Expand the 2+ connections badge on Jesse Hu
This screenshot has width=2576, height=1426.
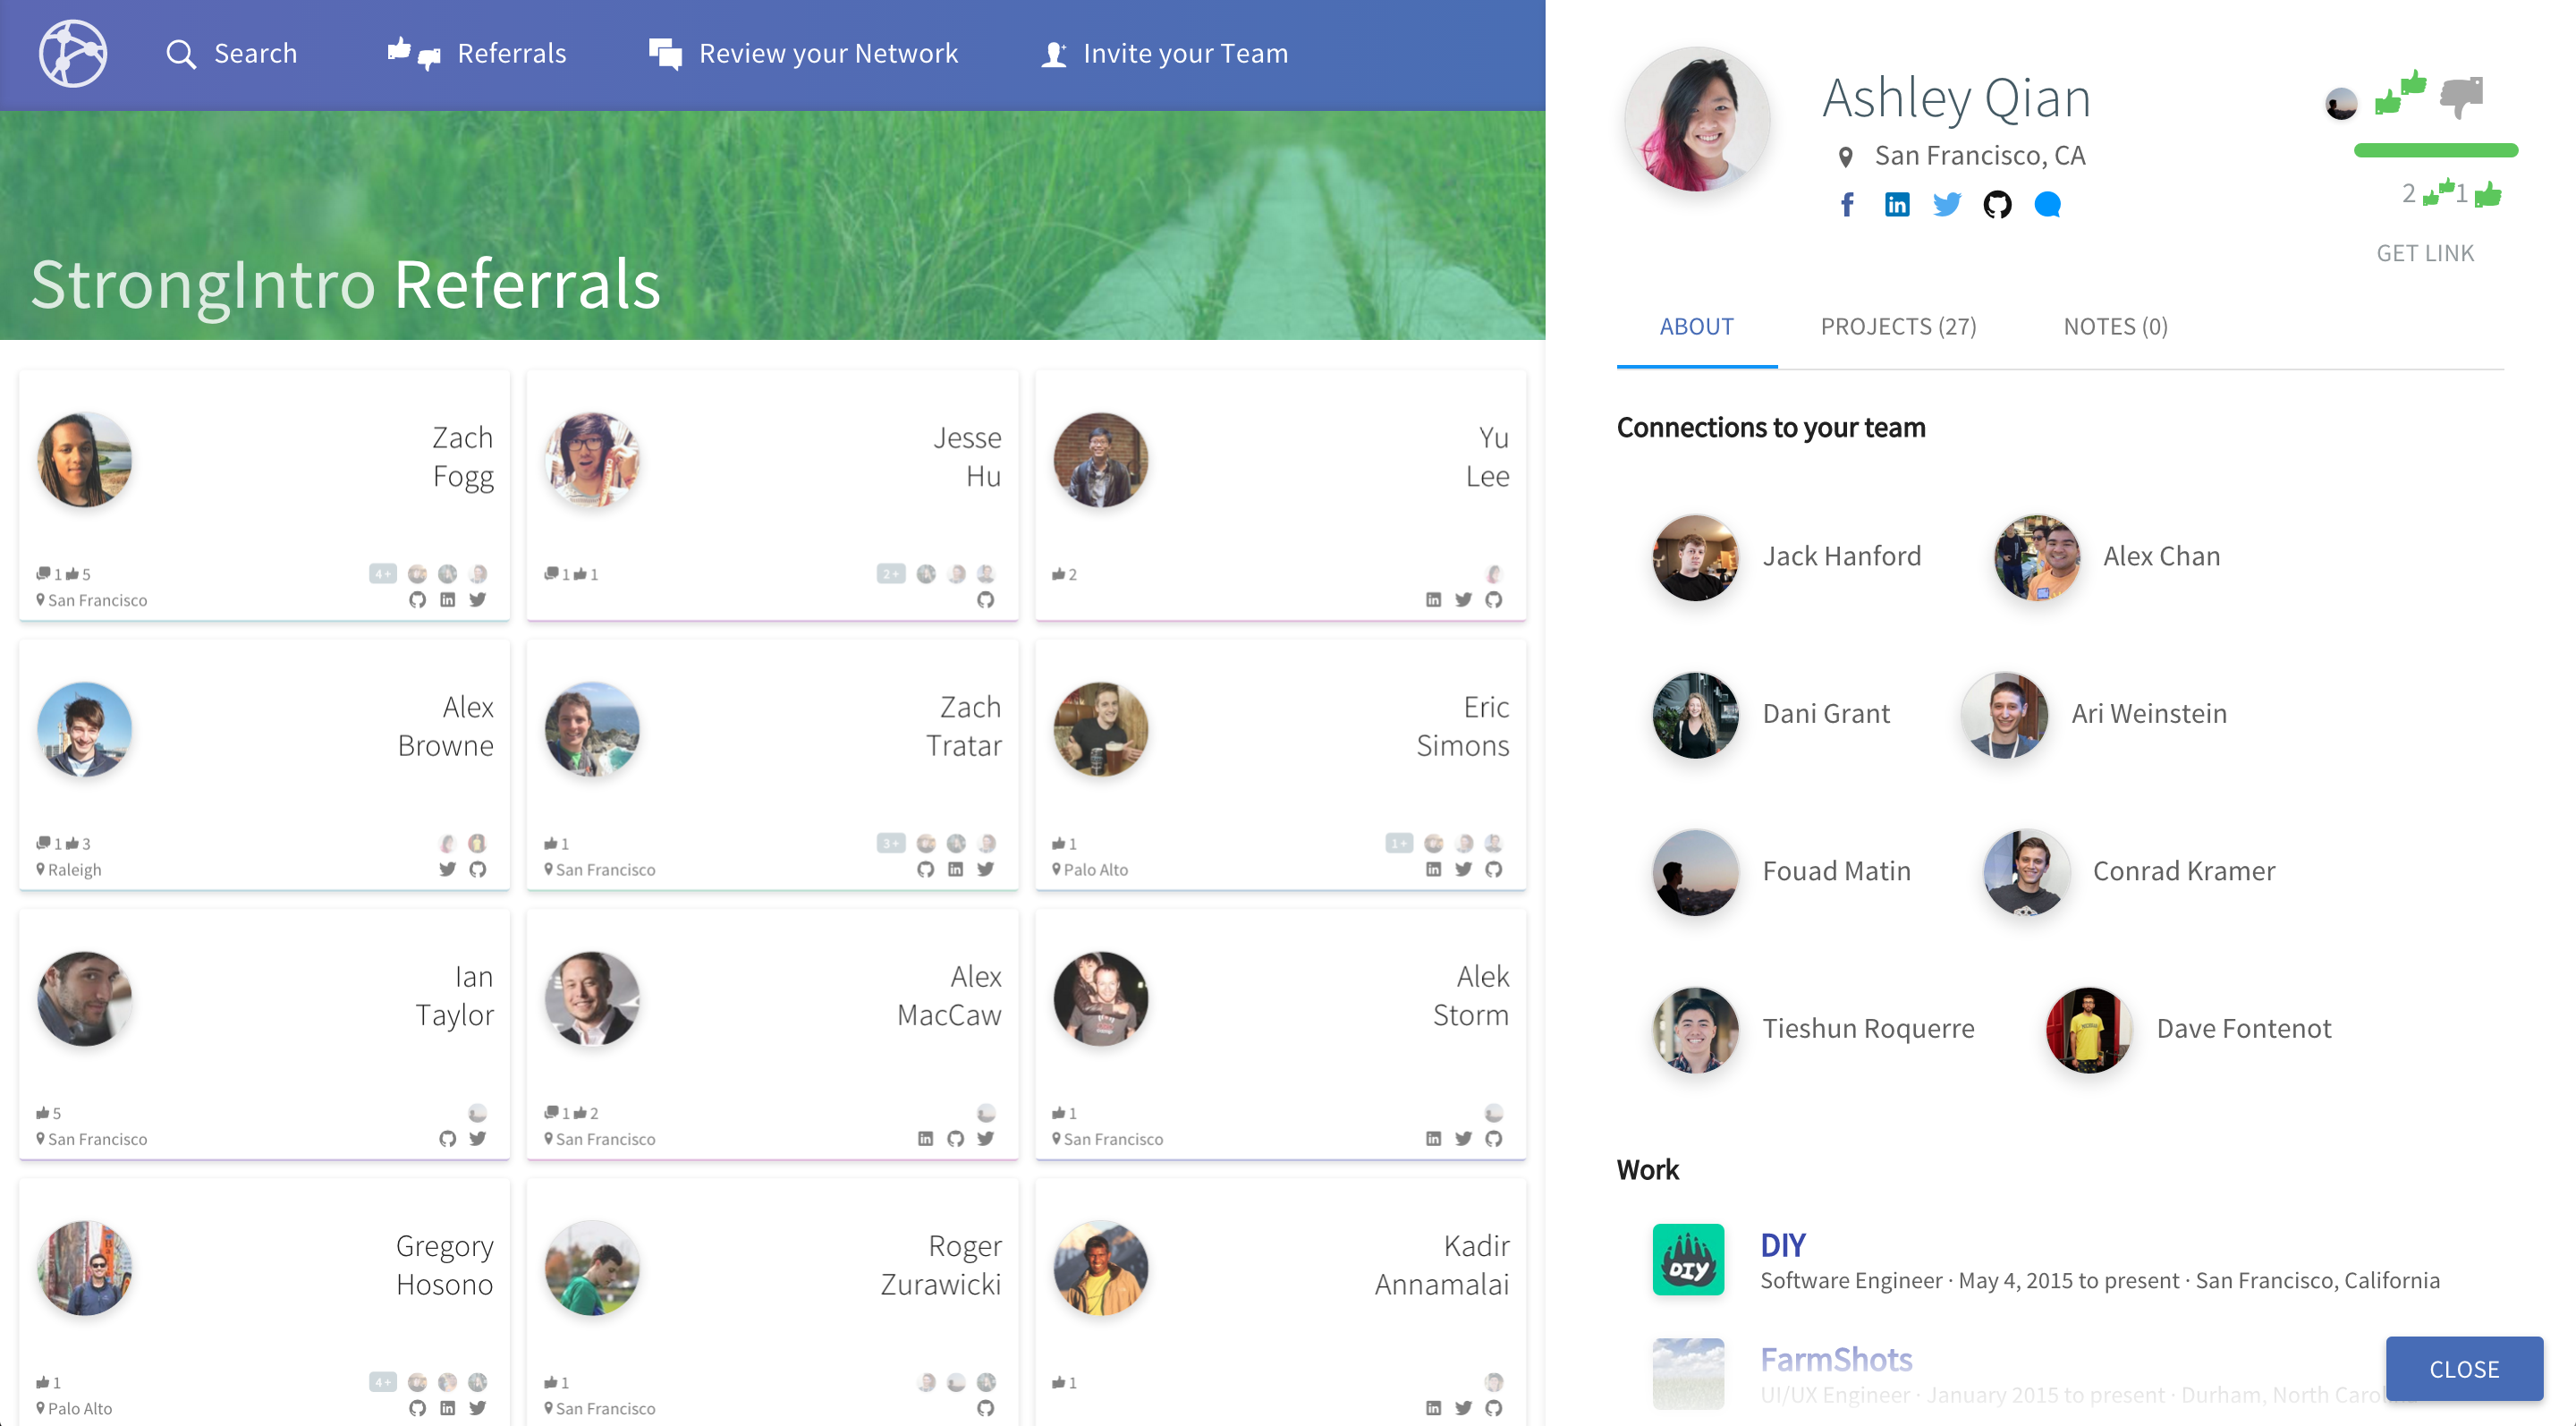(x=890, y=573)
